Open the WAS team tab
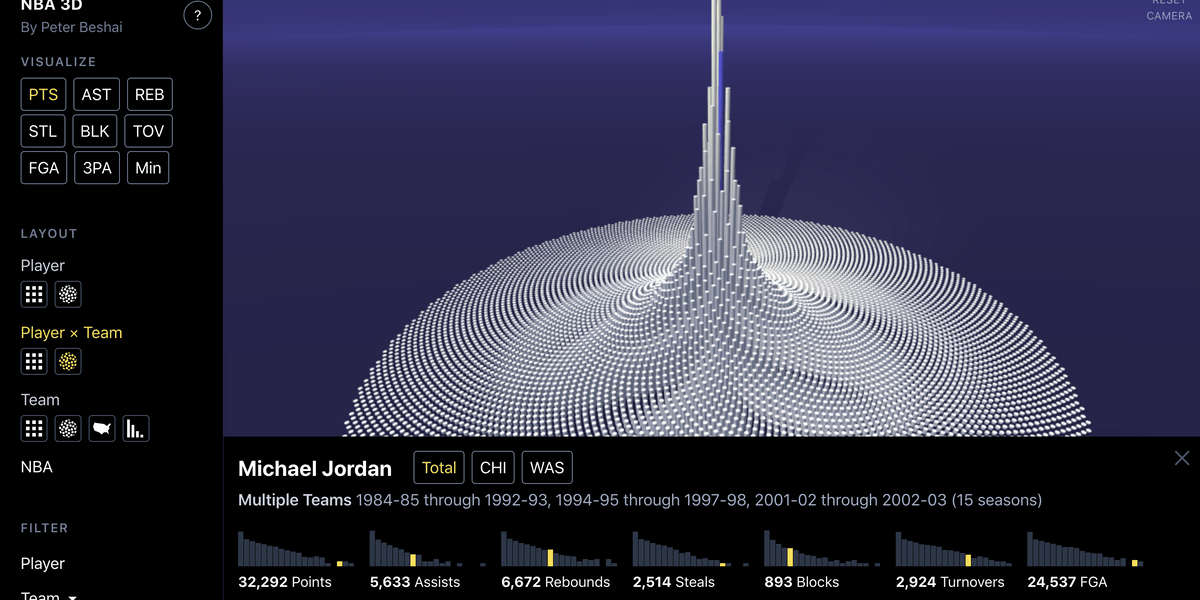The image size is (1200, 600). [x=547, y=468]
